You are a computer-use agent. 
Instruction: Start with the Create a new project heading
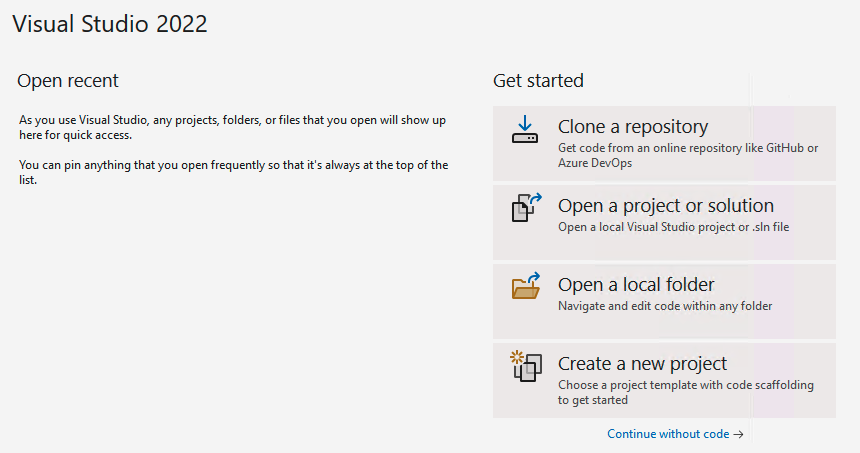(x=642, y=364)
